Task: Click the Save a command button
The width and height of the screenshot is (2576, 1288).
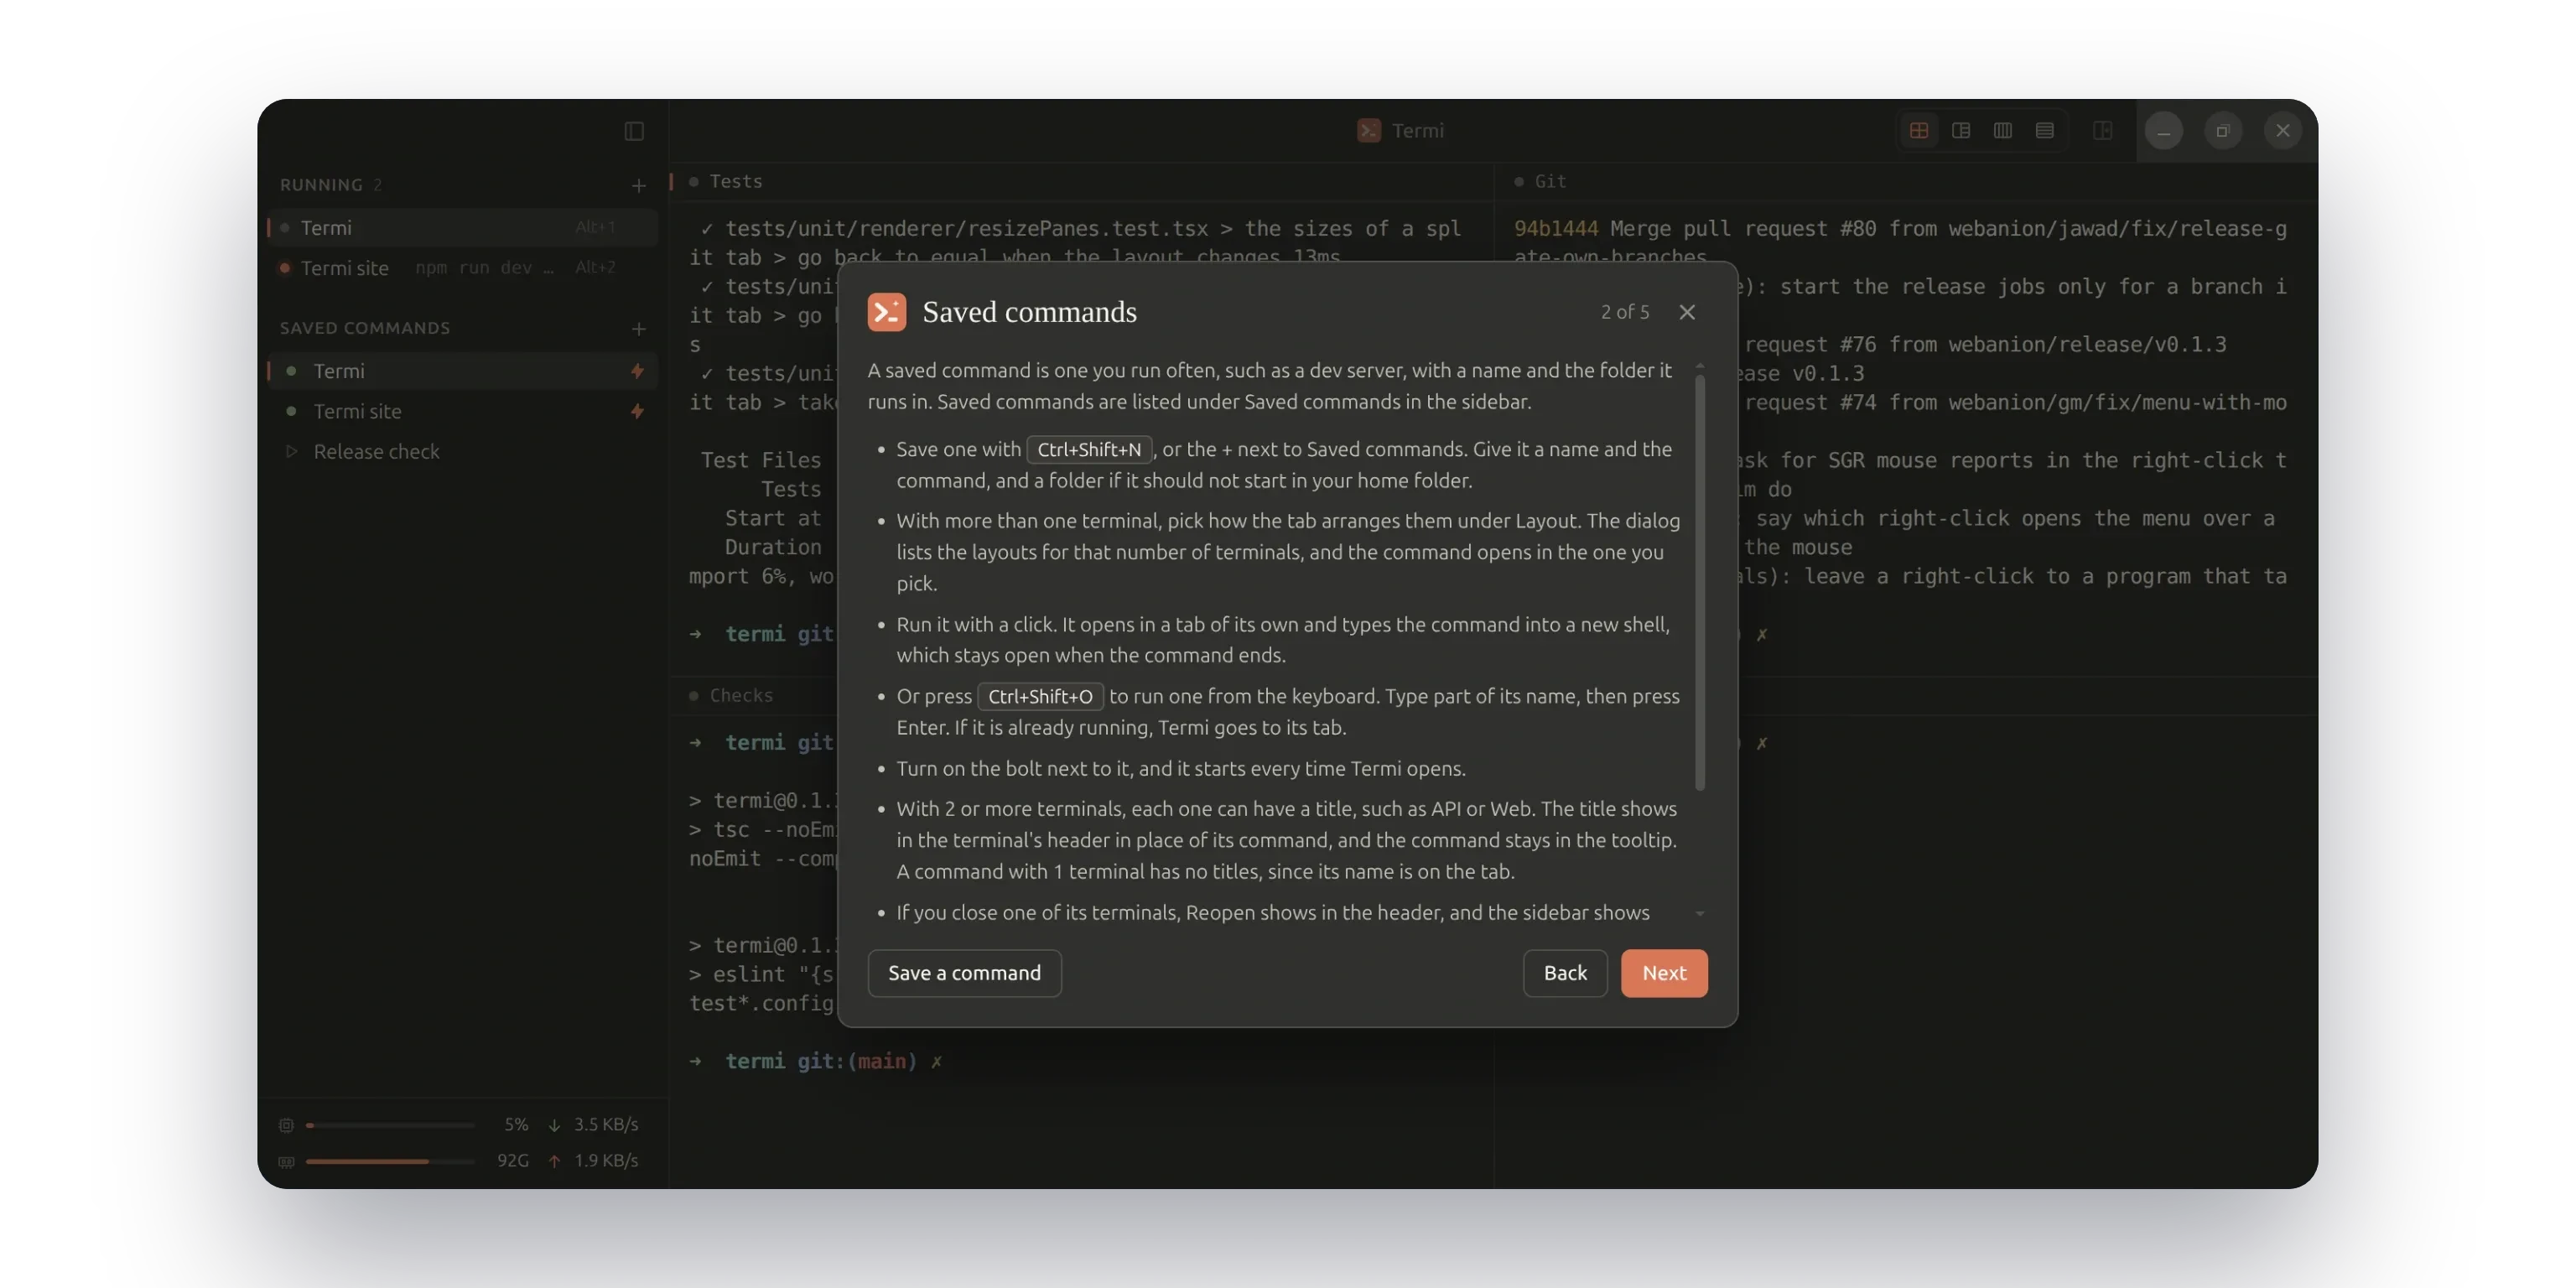Action: pyautogui.click(x=964, y=973)
